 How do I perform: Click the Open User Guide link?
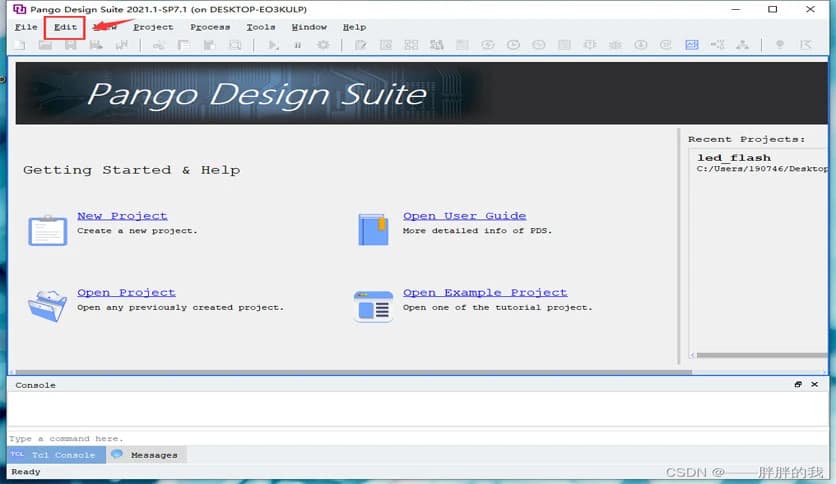click(x=464, y=216)
